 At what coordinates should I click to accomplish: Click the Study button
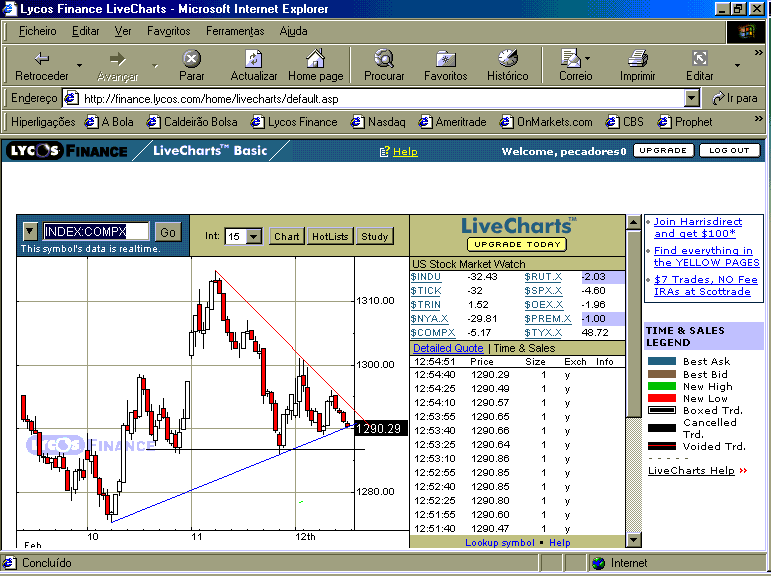(x=375, y=237)
